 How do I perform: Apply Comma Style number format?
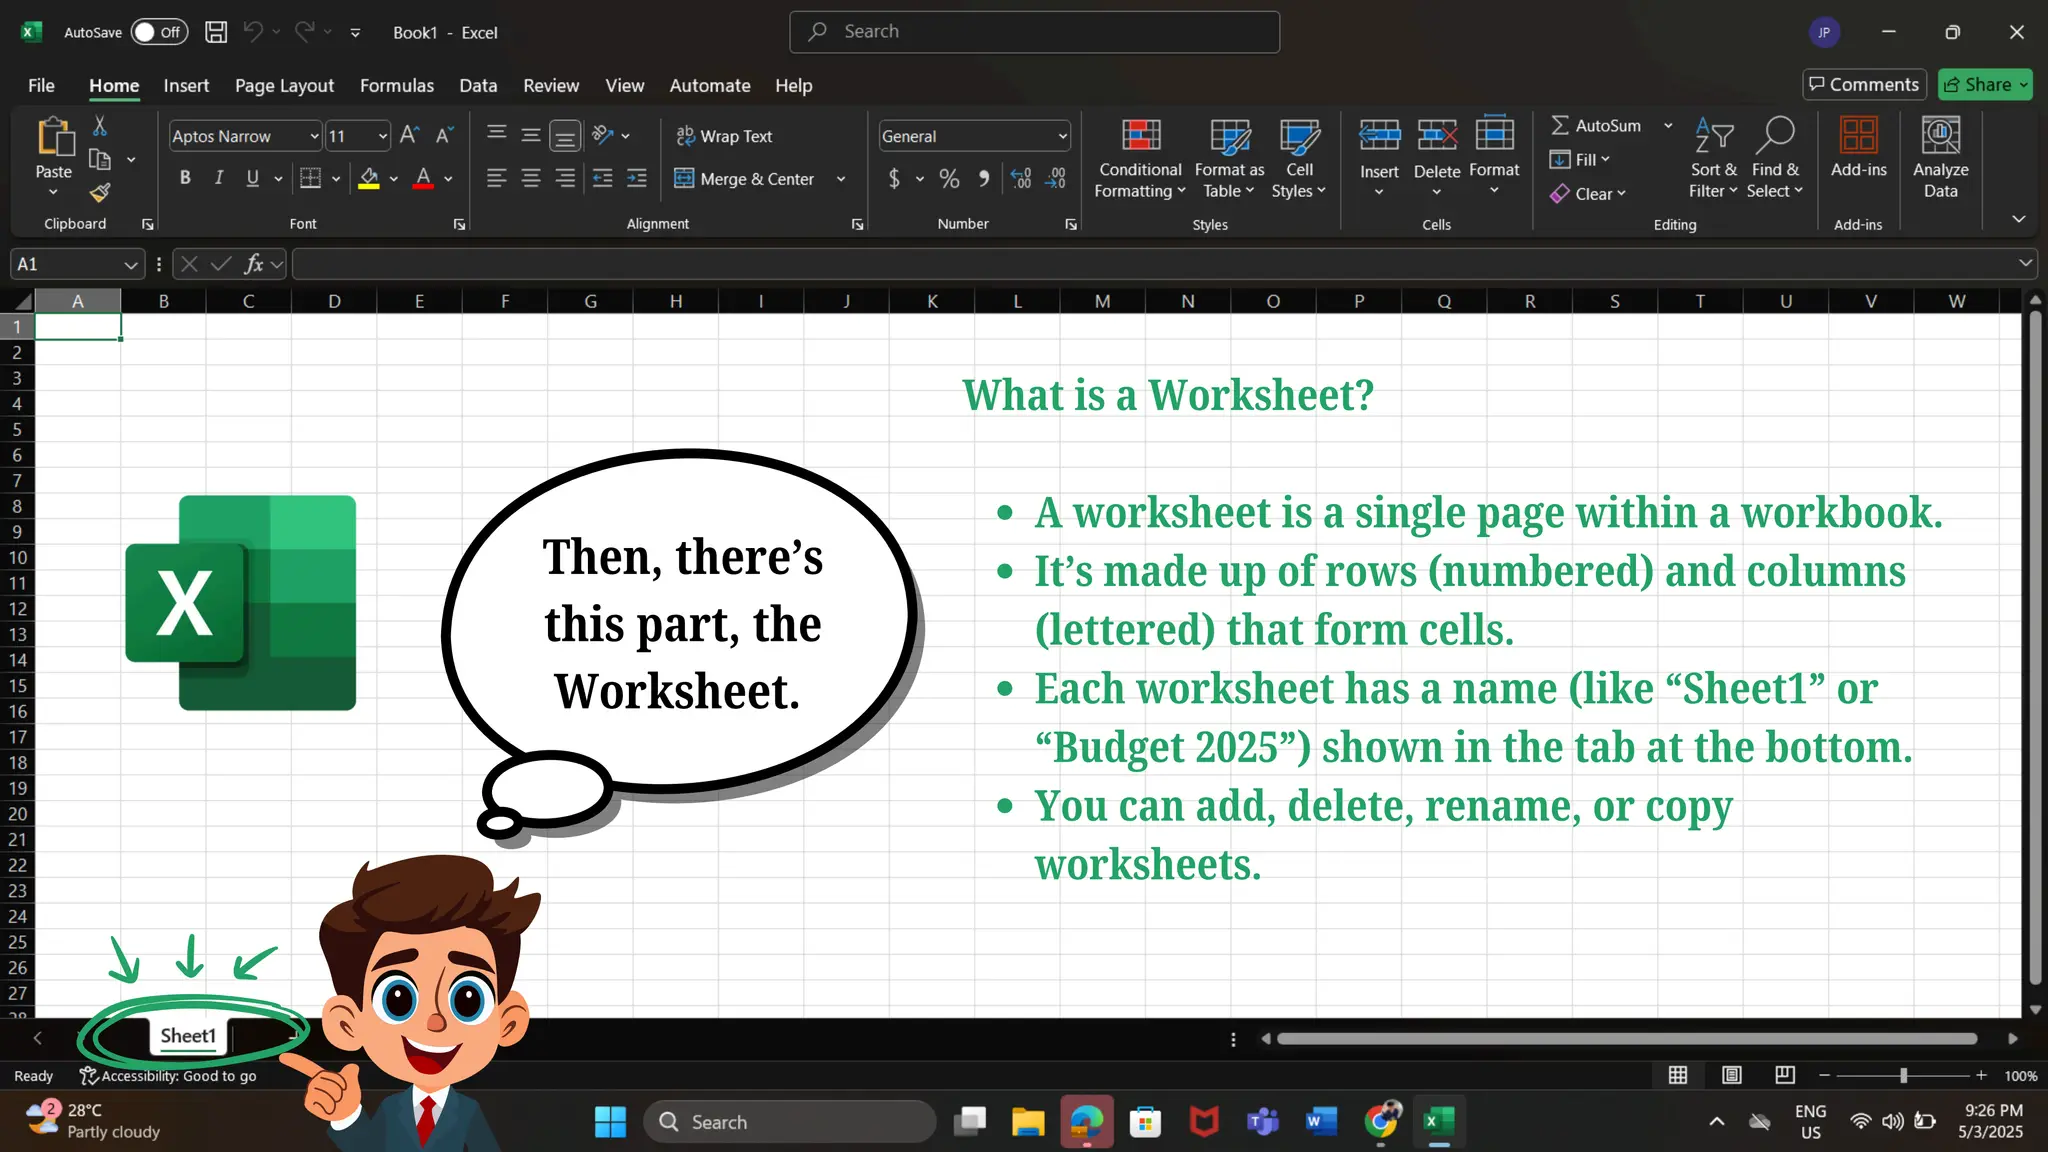pyautogui.click(x=984, y=178)
